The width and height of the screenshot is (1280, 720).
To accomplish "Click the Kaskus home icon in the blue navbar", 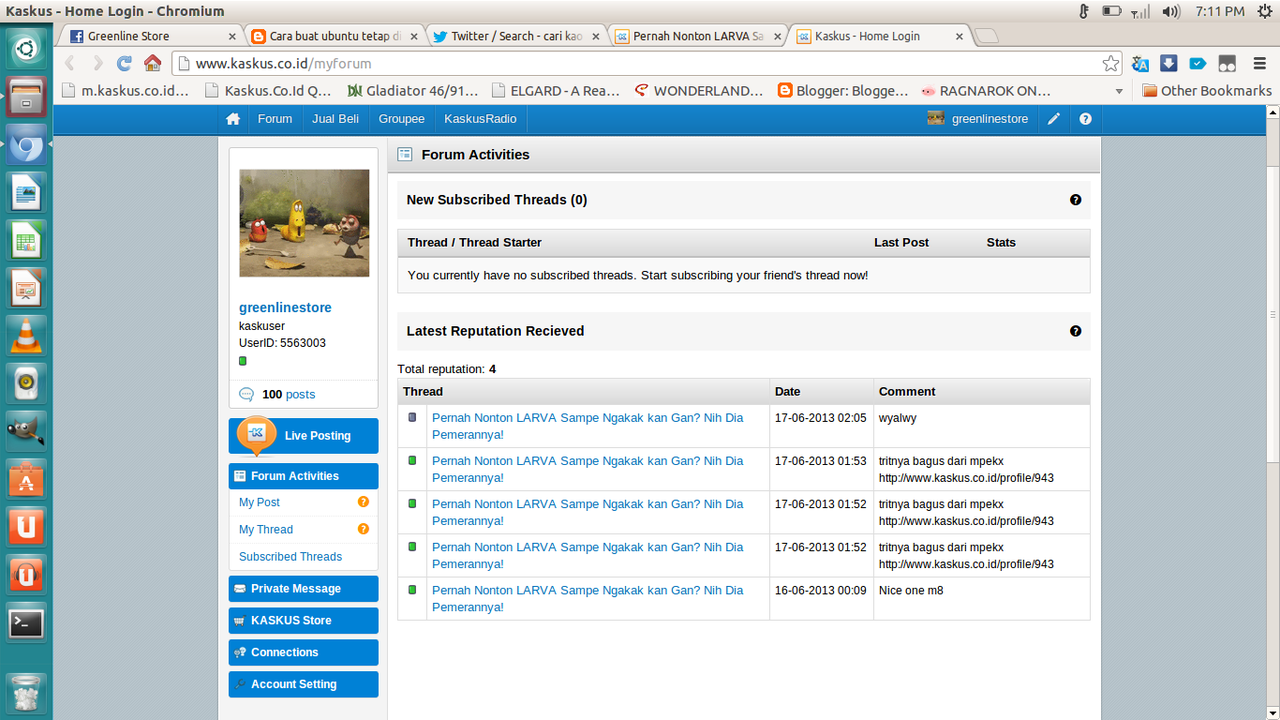I will point(233,119).
